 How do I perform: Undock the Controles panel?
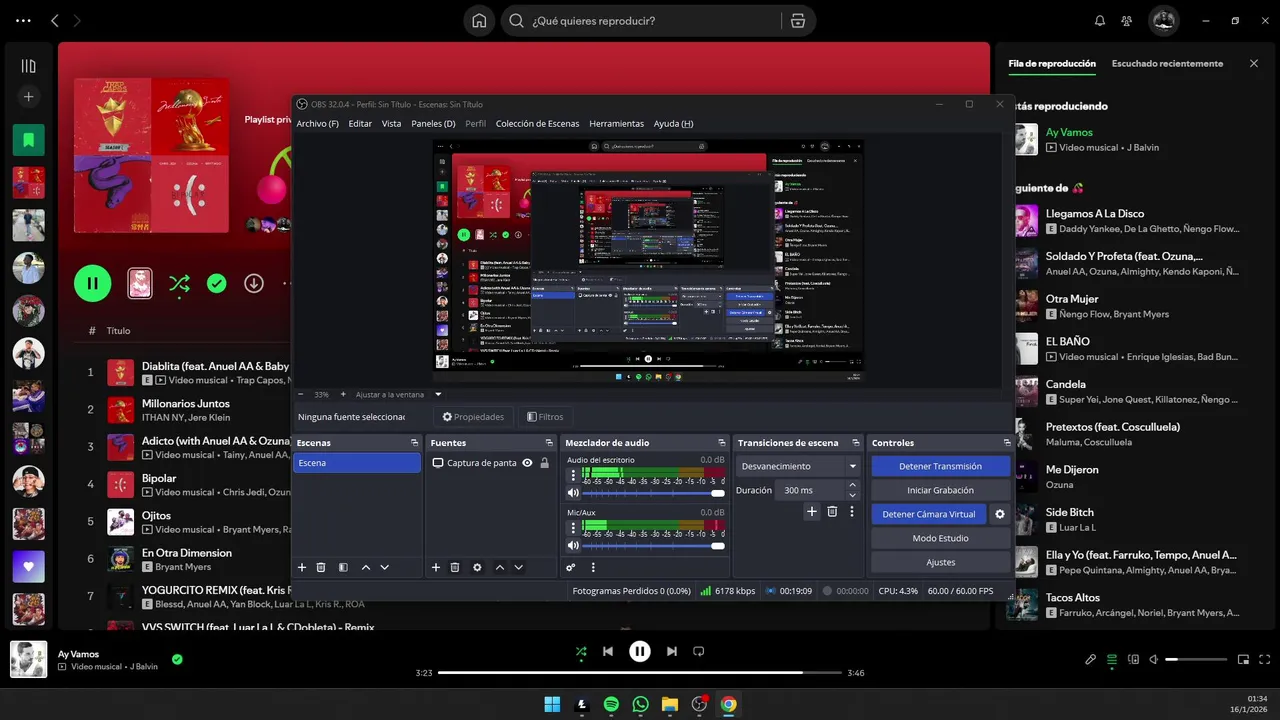[x=1007, y=442]
